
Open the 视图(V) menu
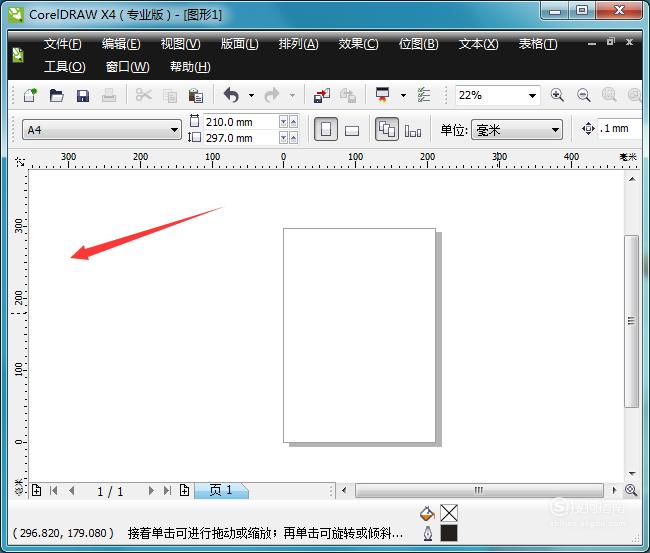tap(180, 44)
